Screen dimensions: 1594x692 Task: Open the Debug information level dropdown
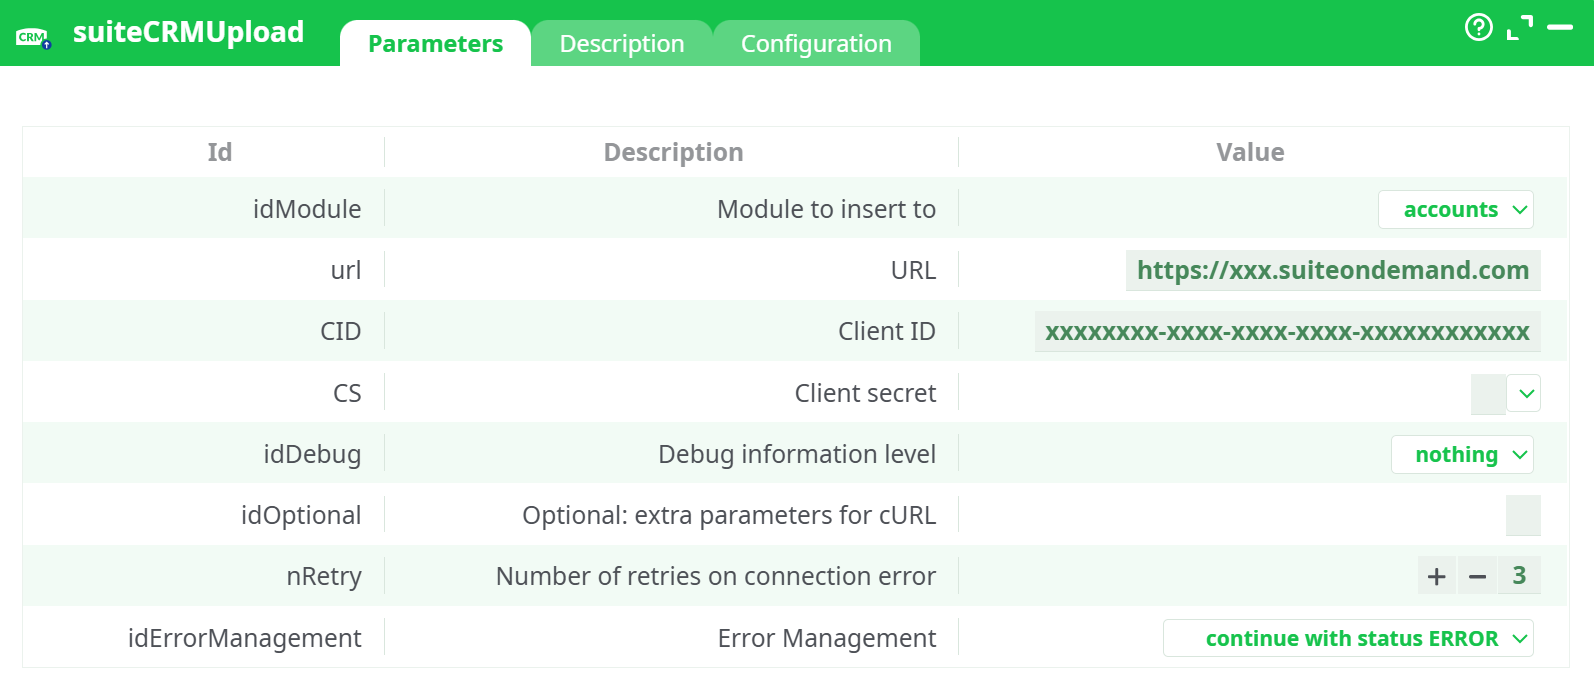point(1462,454)
